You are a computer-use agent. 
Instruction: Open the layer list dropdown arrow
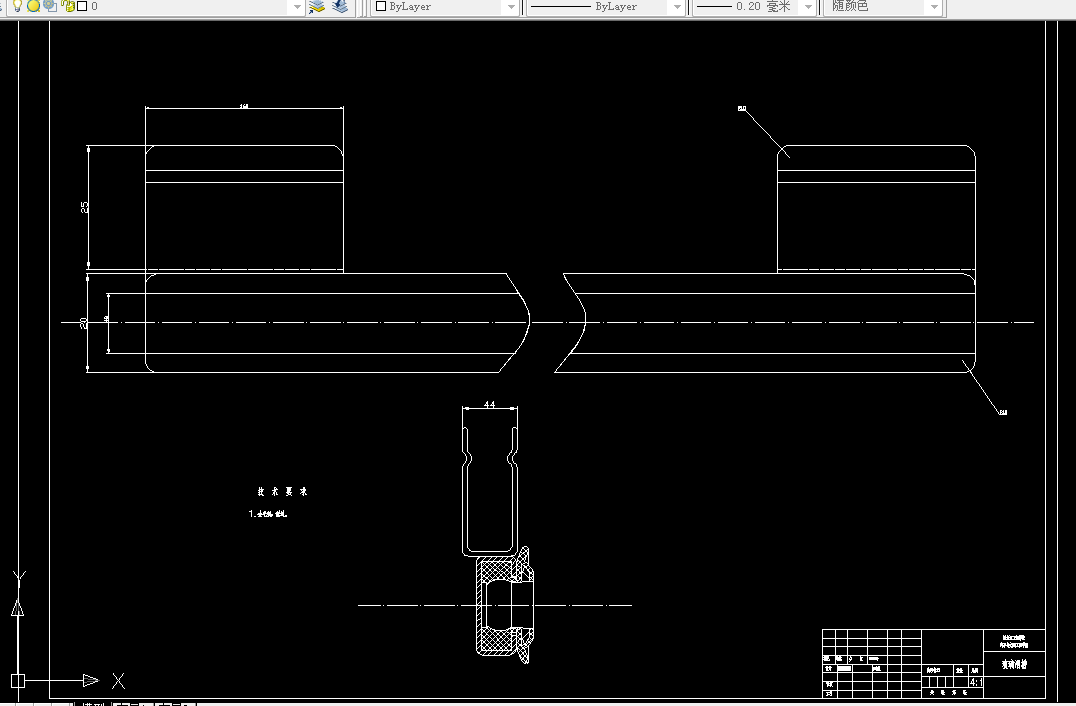[x=297, y=7]
